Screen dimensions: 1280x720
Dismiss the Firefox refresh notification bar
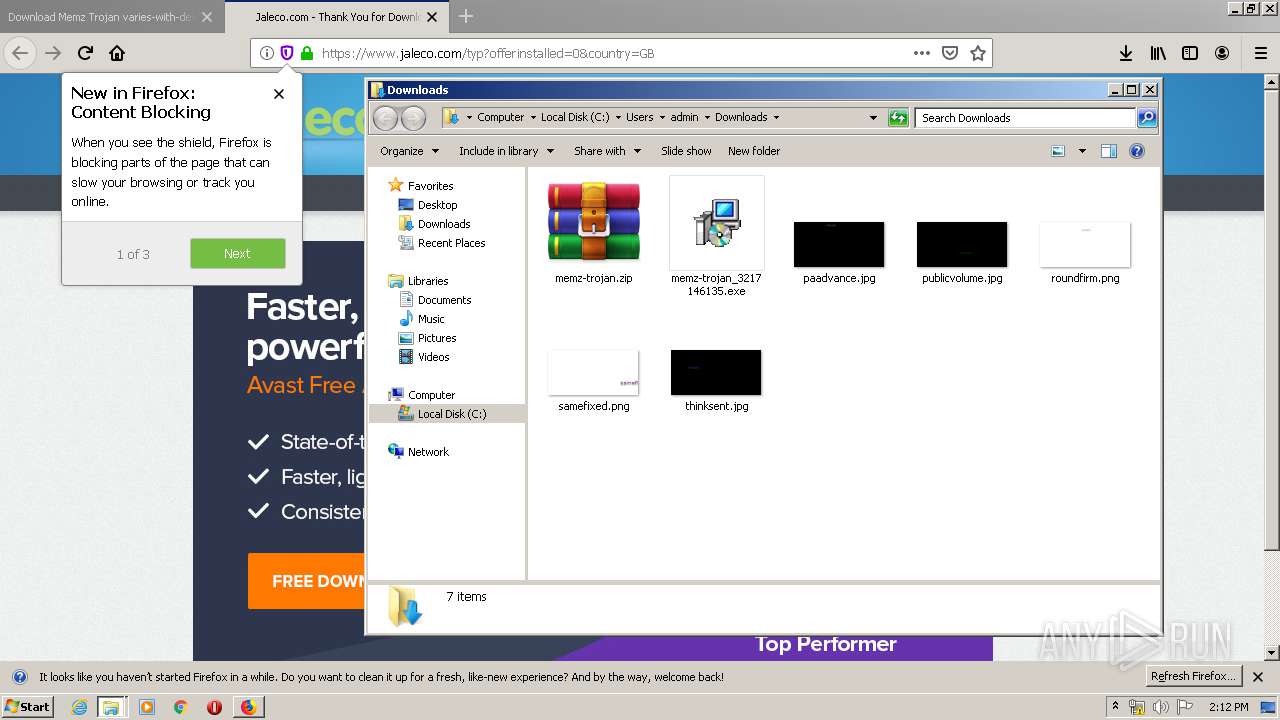(1258, 677)
